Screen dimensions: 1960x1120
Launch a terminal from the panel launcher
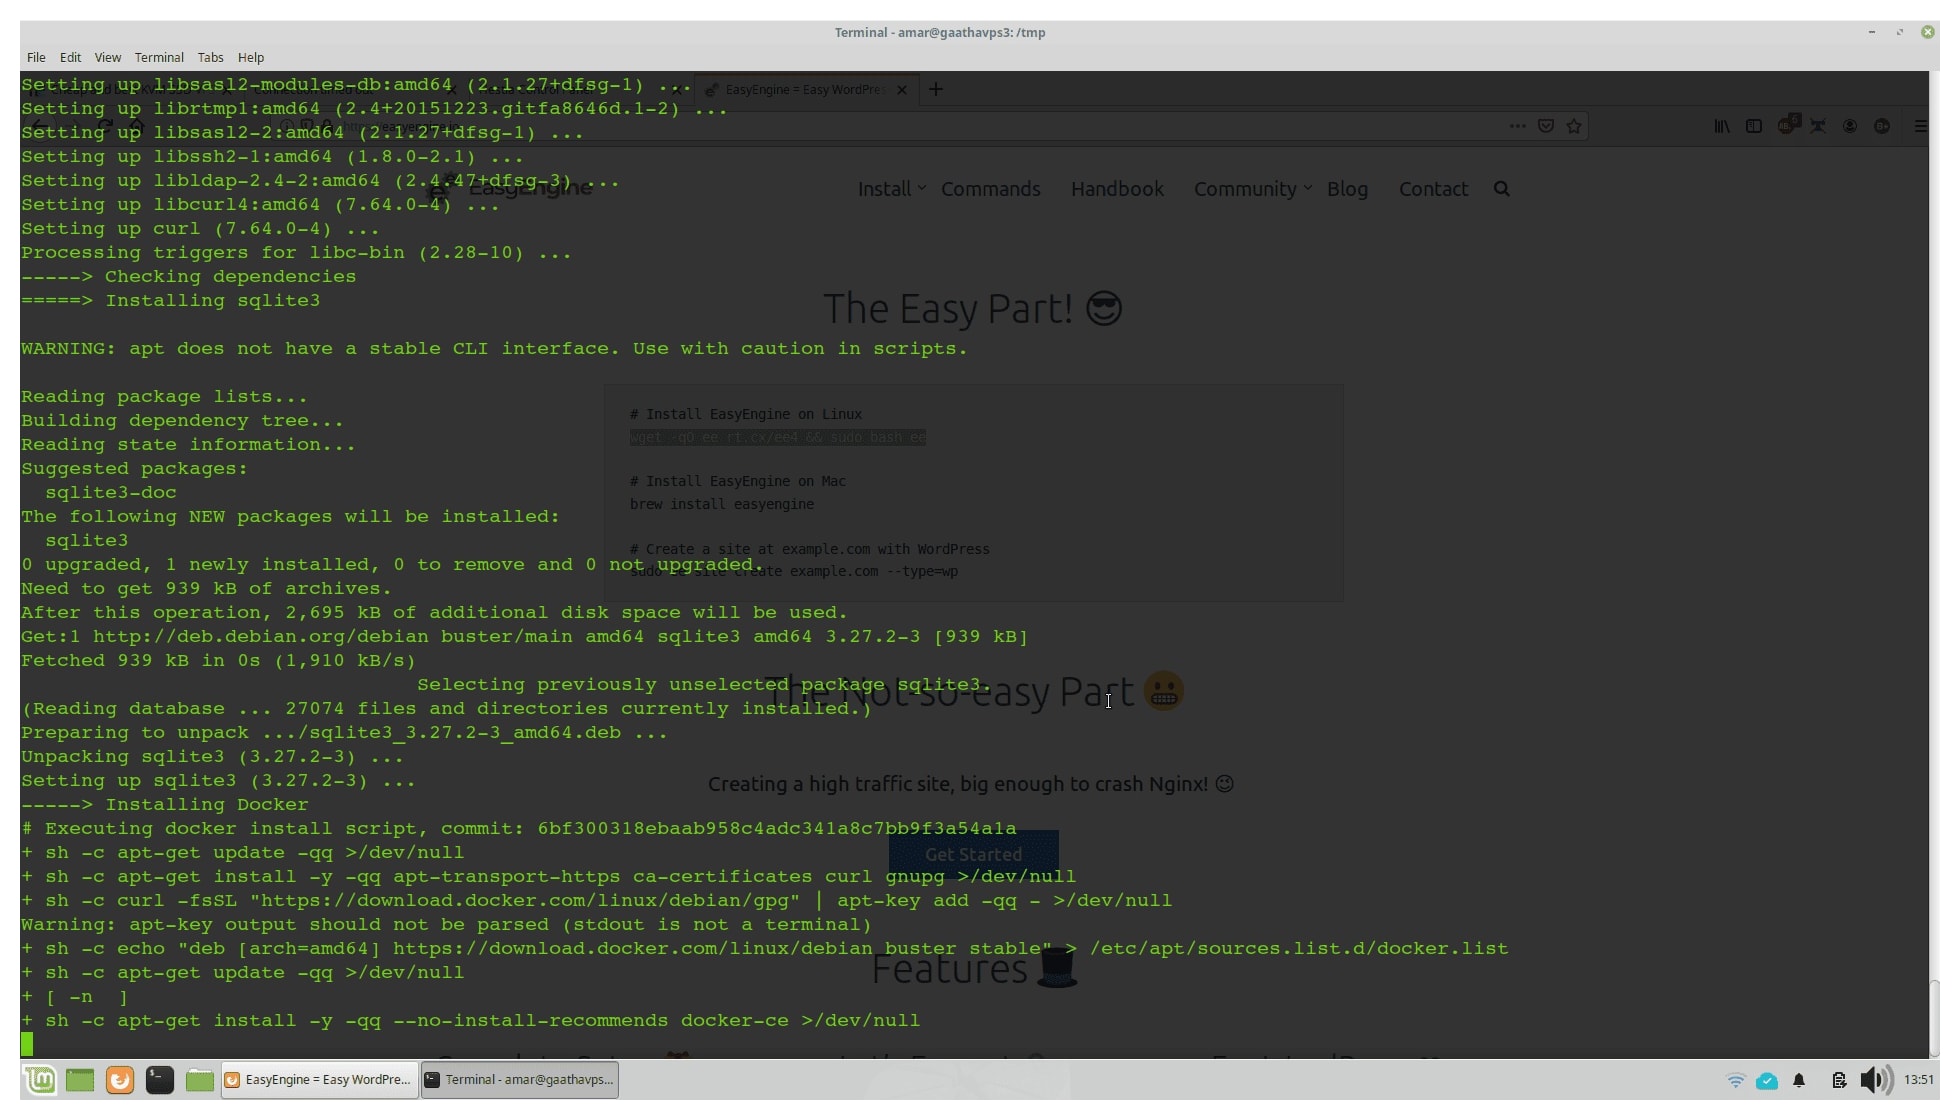160,1079
